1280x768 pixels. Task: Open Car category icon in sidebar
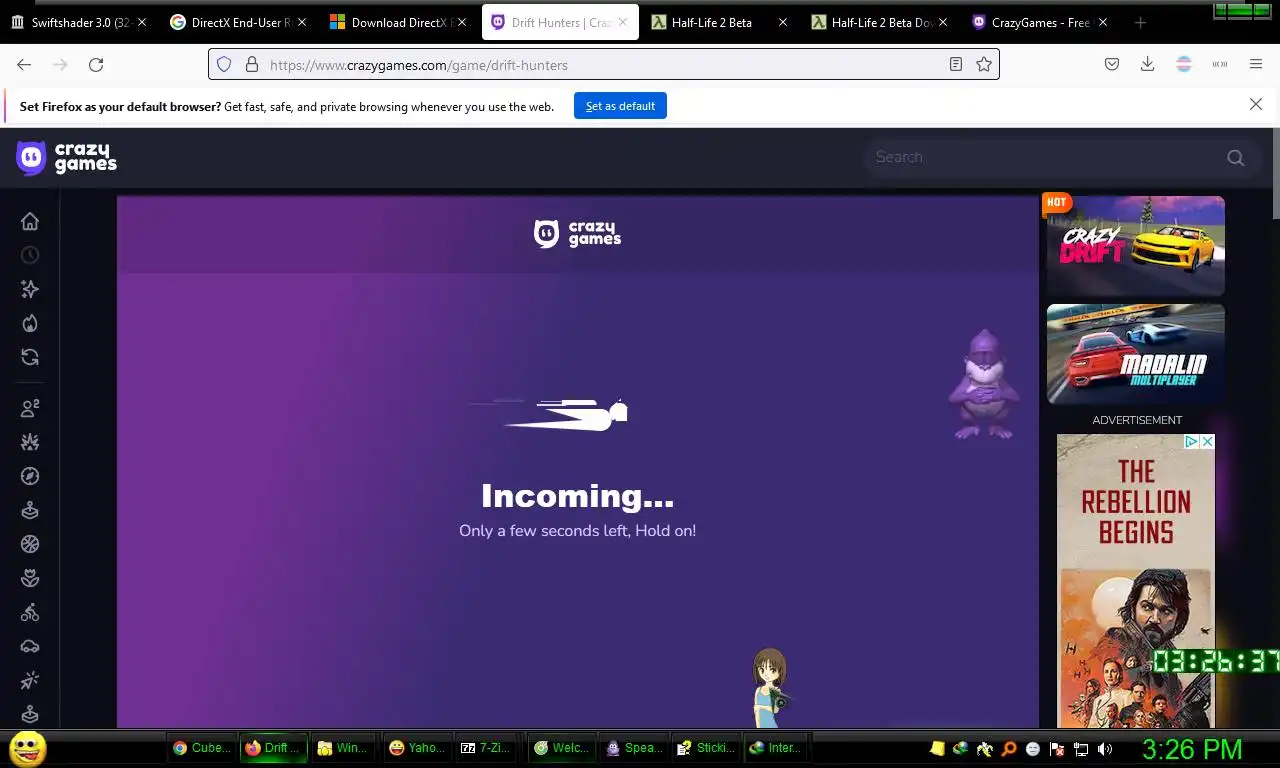pyautogui.click(x=30, y=646)
